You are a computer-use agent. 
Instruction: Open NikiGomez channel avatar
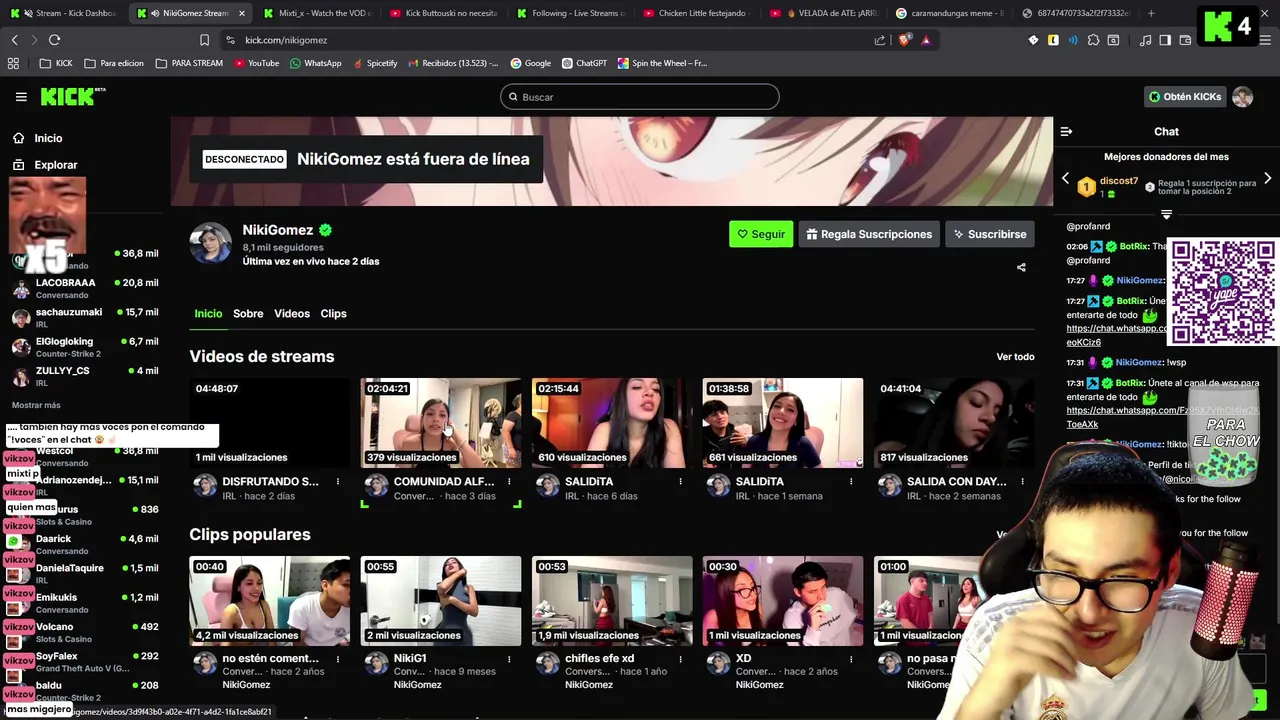pyautogui.click(x=211, y=242)
